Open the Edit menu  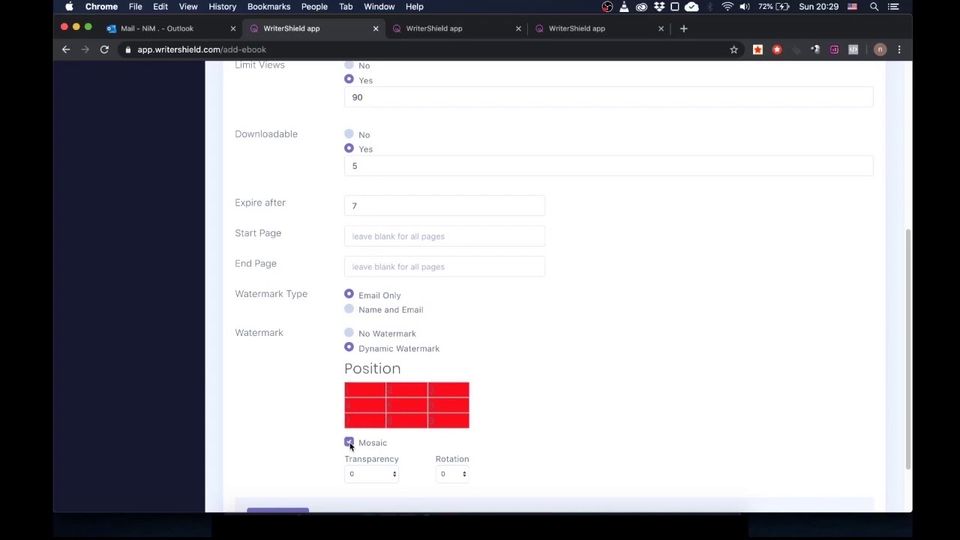(x=160, y=7)
